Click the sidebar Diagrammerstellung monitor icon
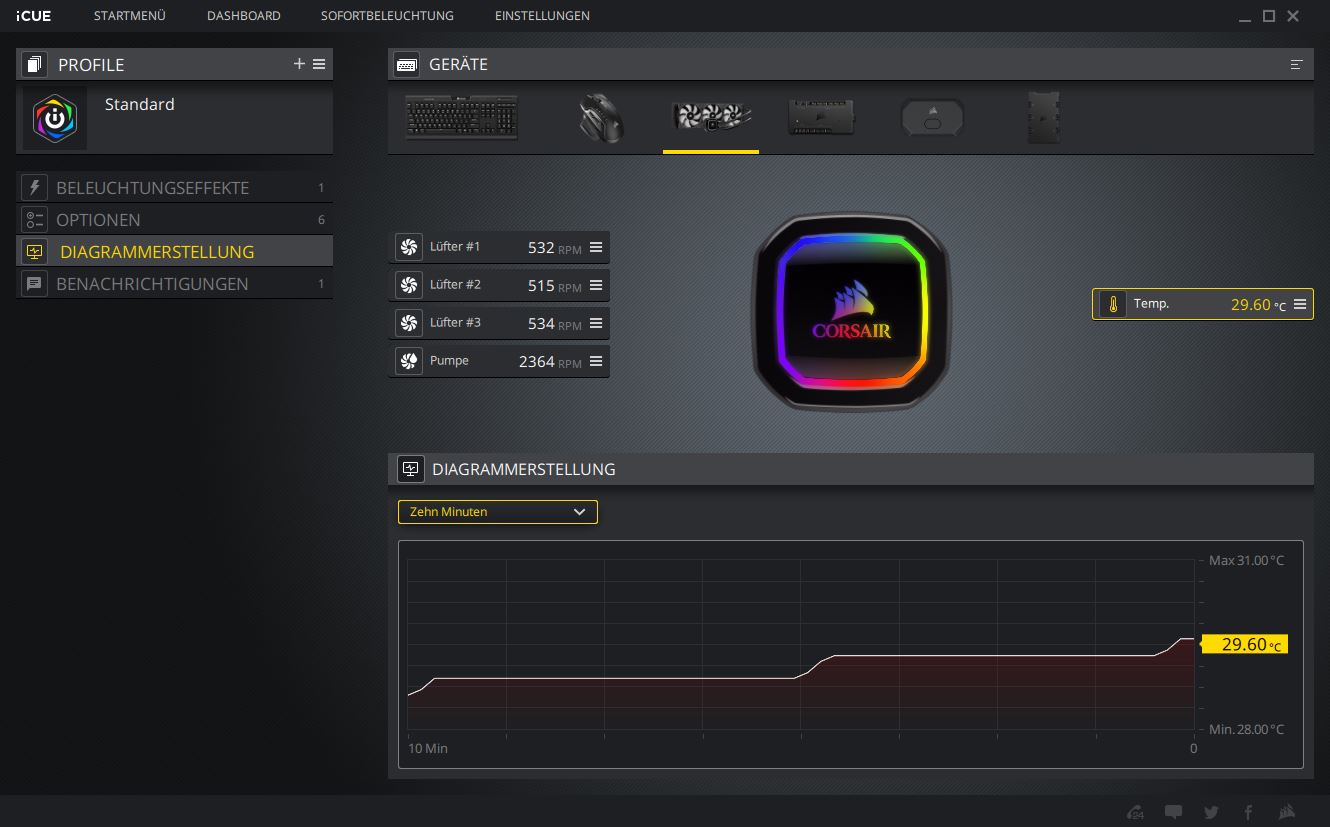Image resolution: width=1330 pixels, height=827 pixels. click(35, 252)
